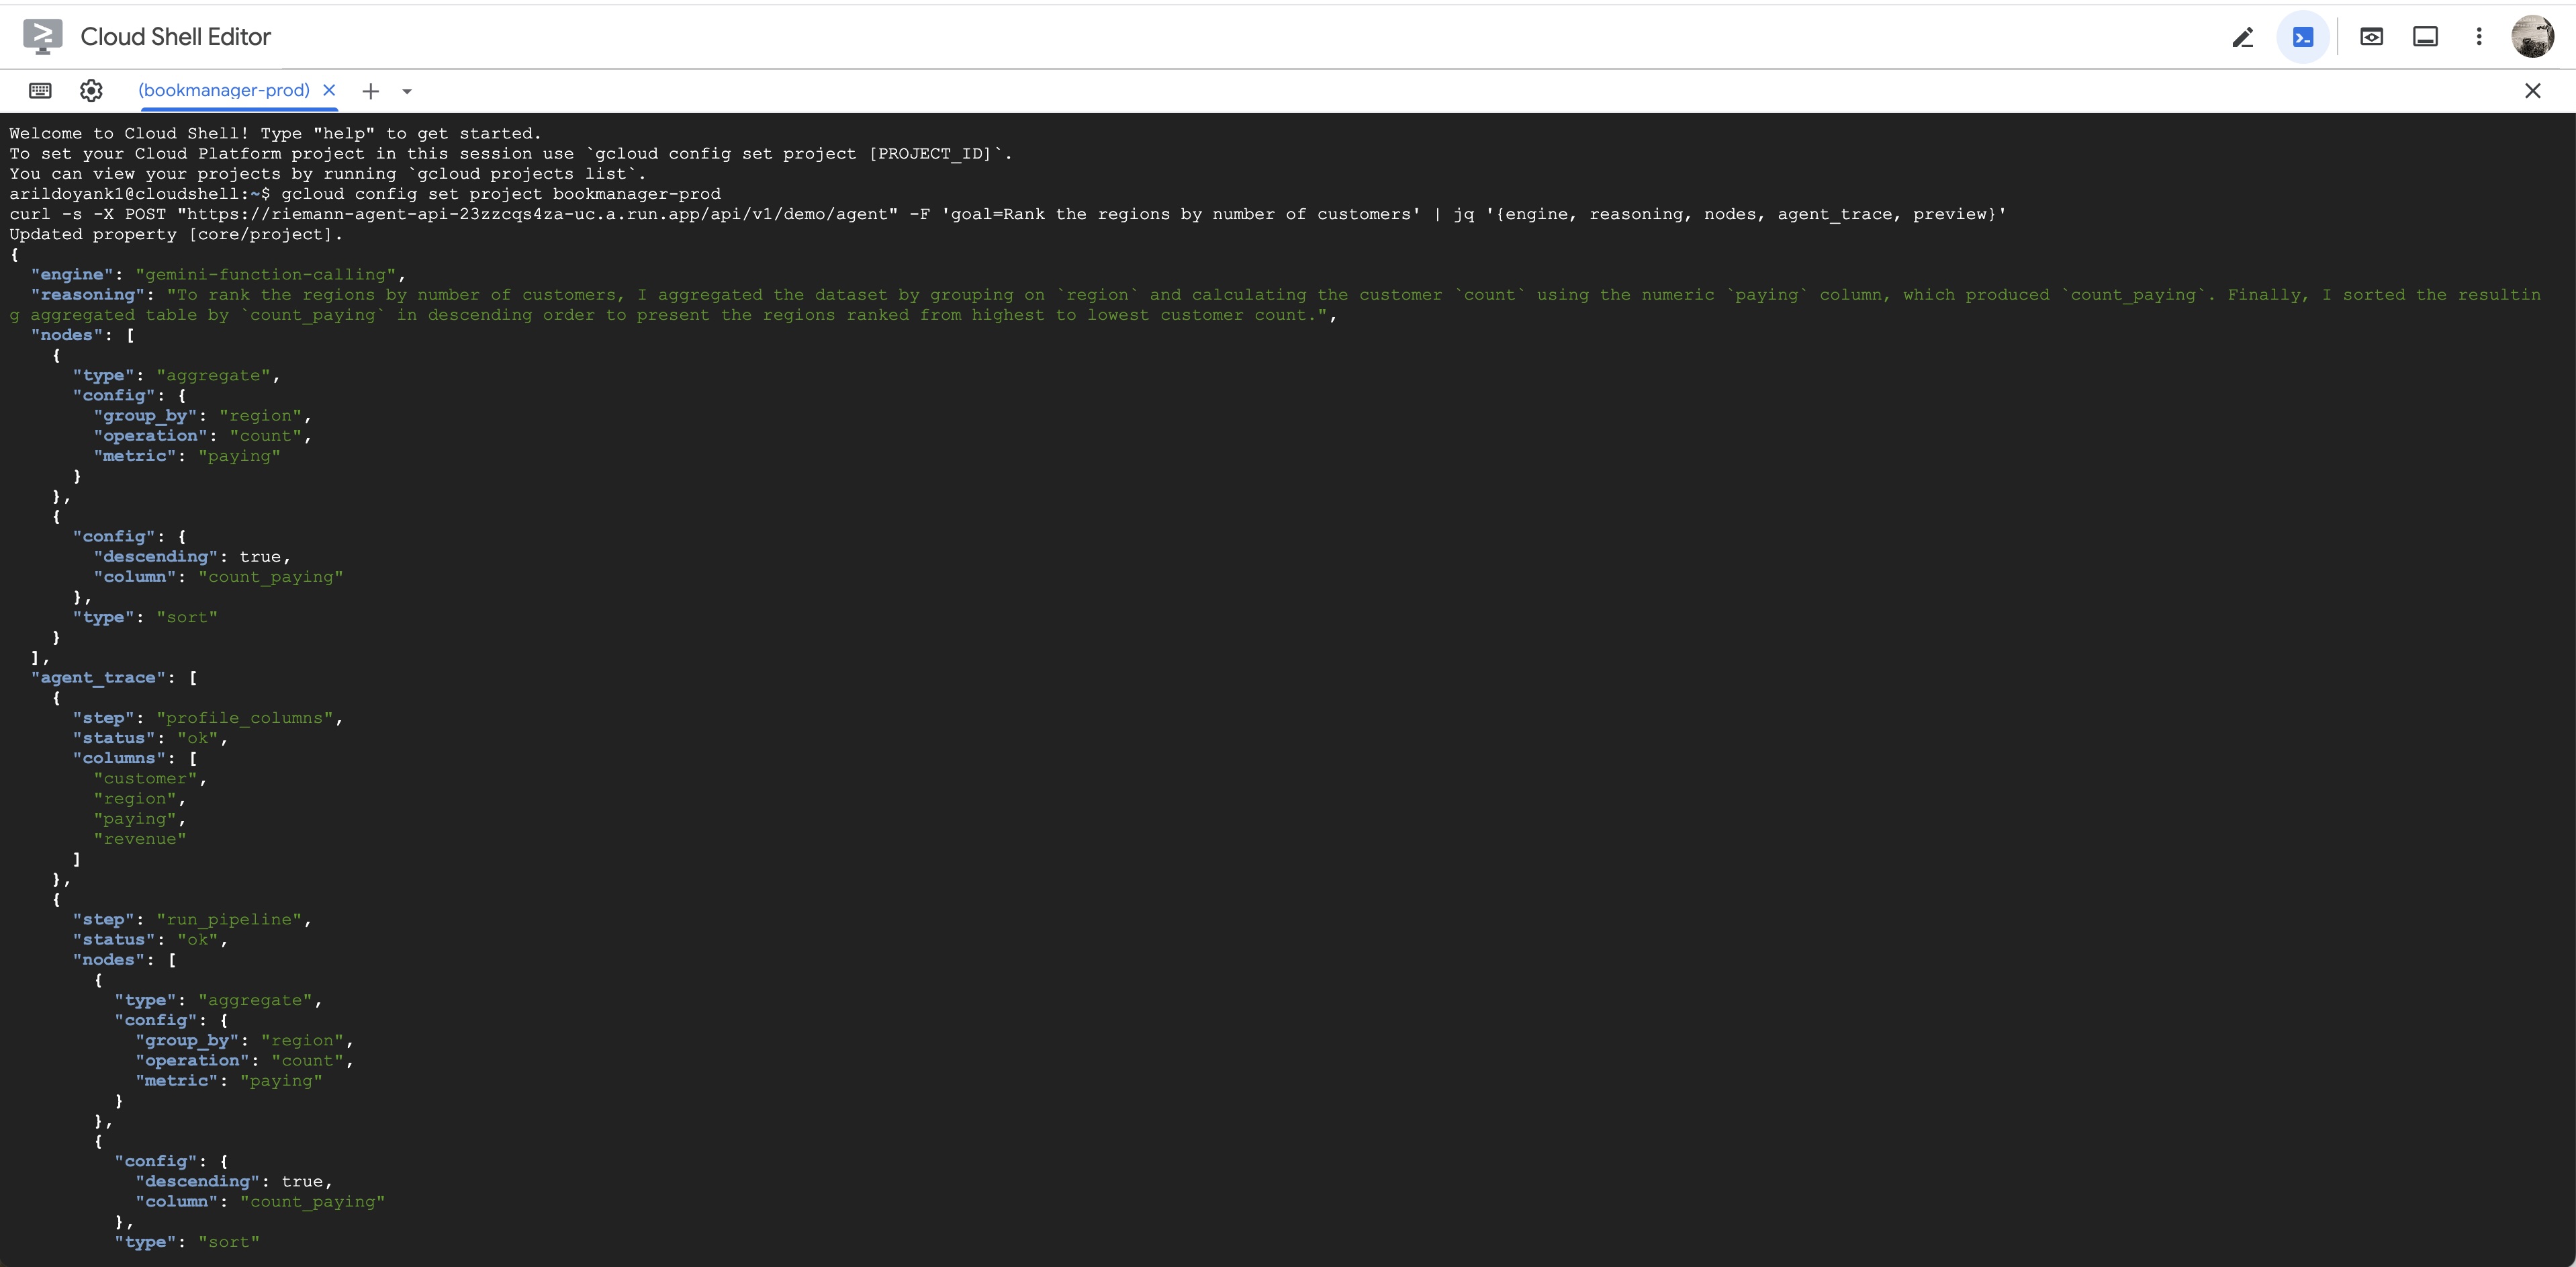Click the Cloud Shell Editor title
This screenshot has width=2576, height=1267.
coord(176,37)
